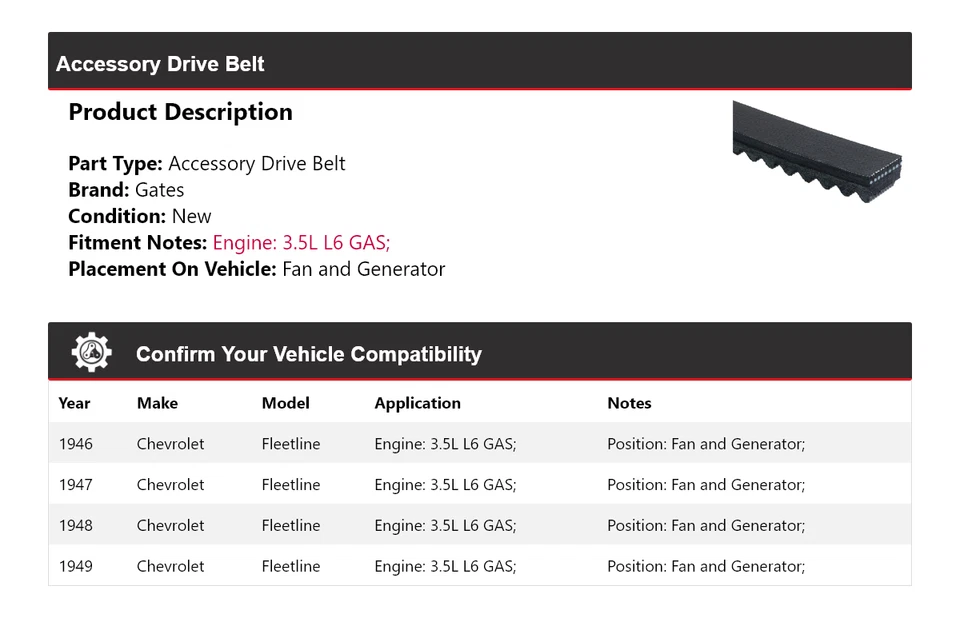
Task: Click the Model column header
Action: pos(285,403)
